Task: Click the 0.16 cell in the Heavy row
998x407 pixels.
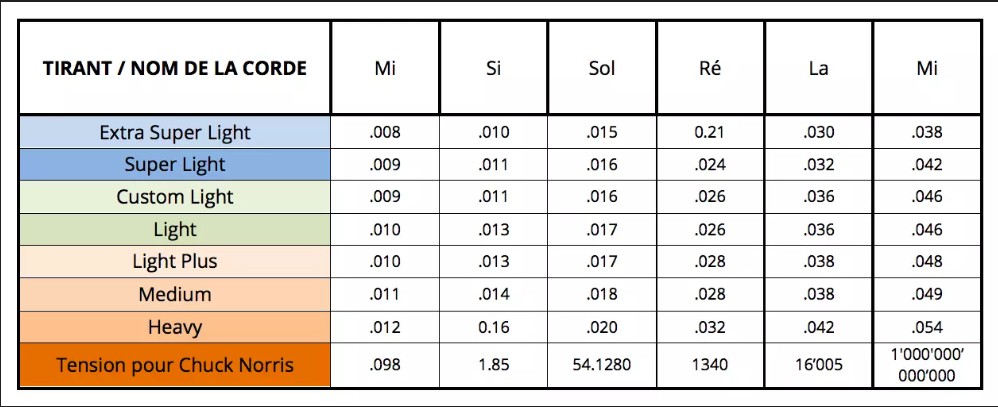Action: [x=493, y=327]
